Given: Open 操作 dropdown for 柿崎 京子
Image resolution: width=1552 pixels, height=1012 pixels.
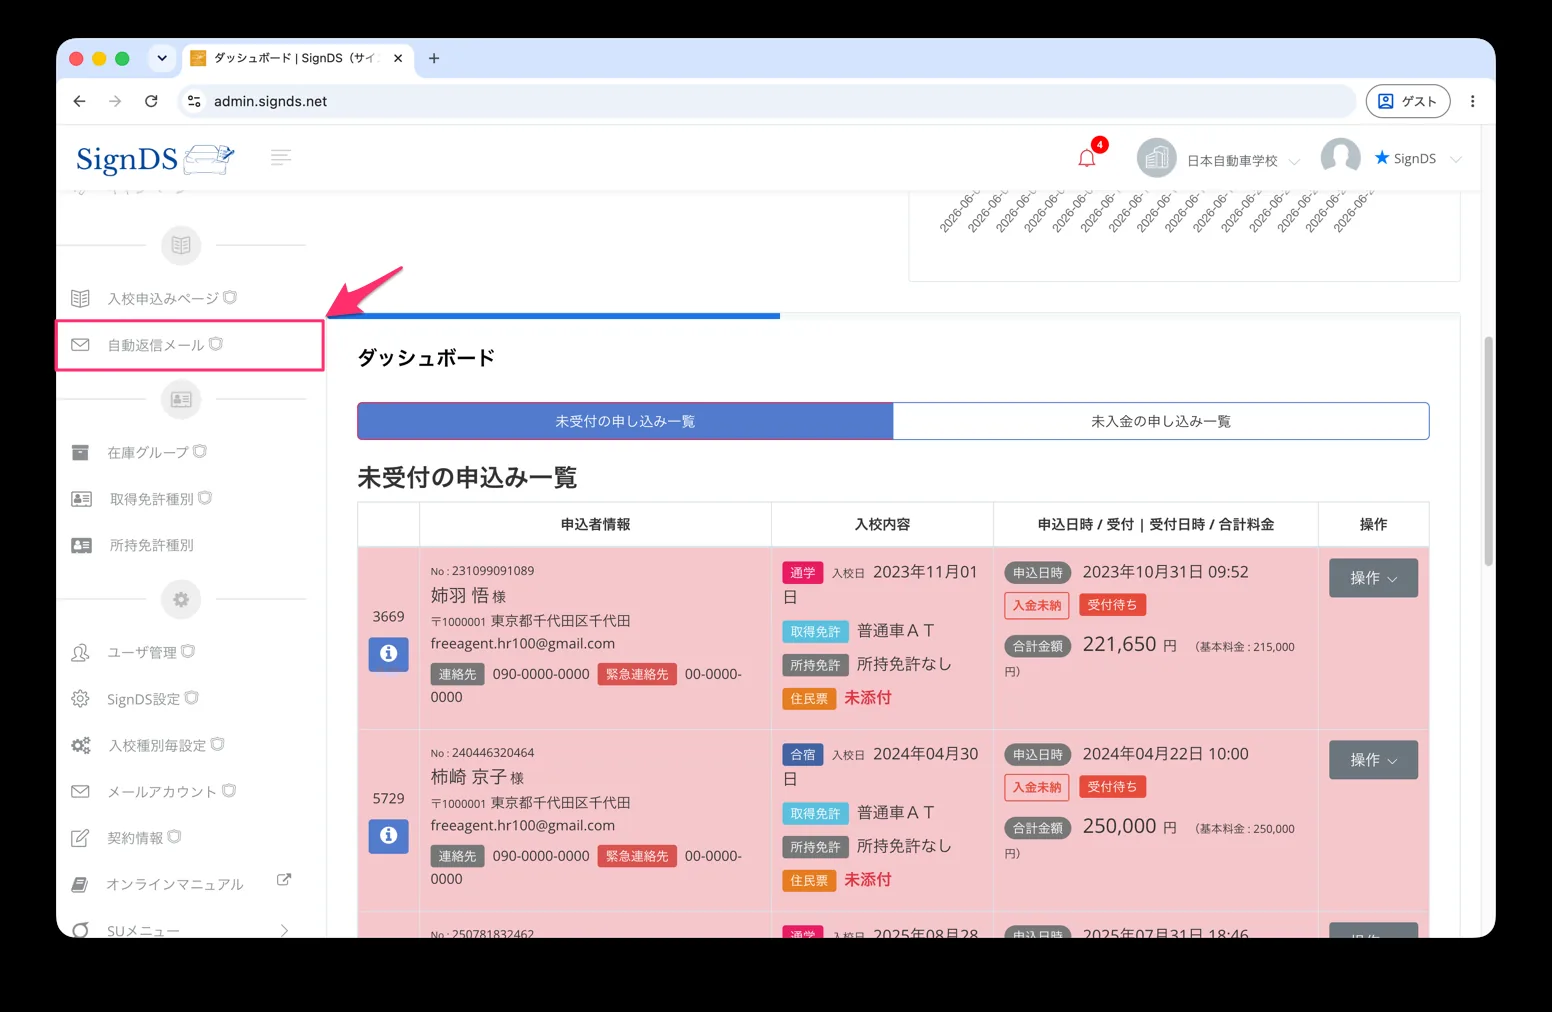Looking at the screenshot, I should tap(1373, 760).
